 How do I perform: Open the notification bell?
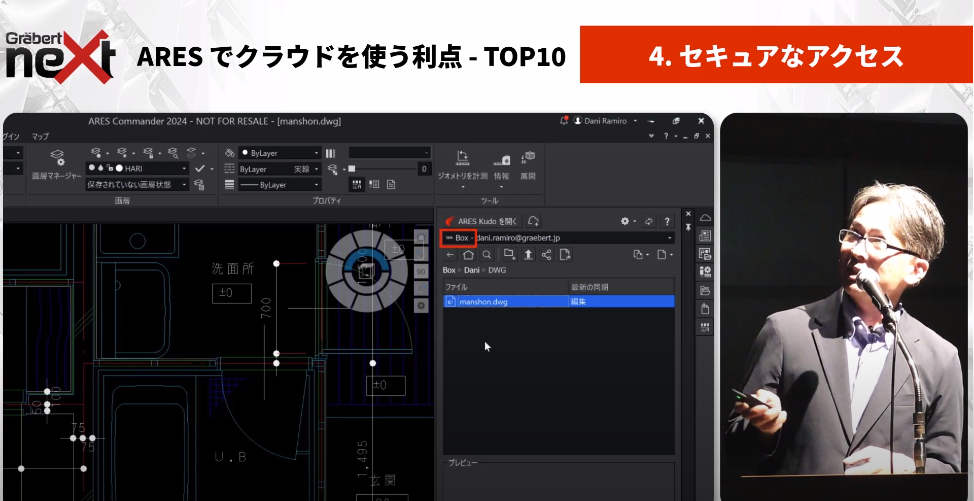564,120
